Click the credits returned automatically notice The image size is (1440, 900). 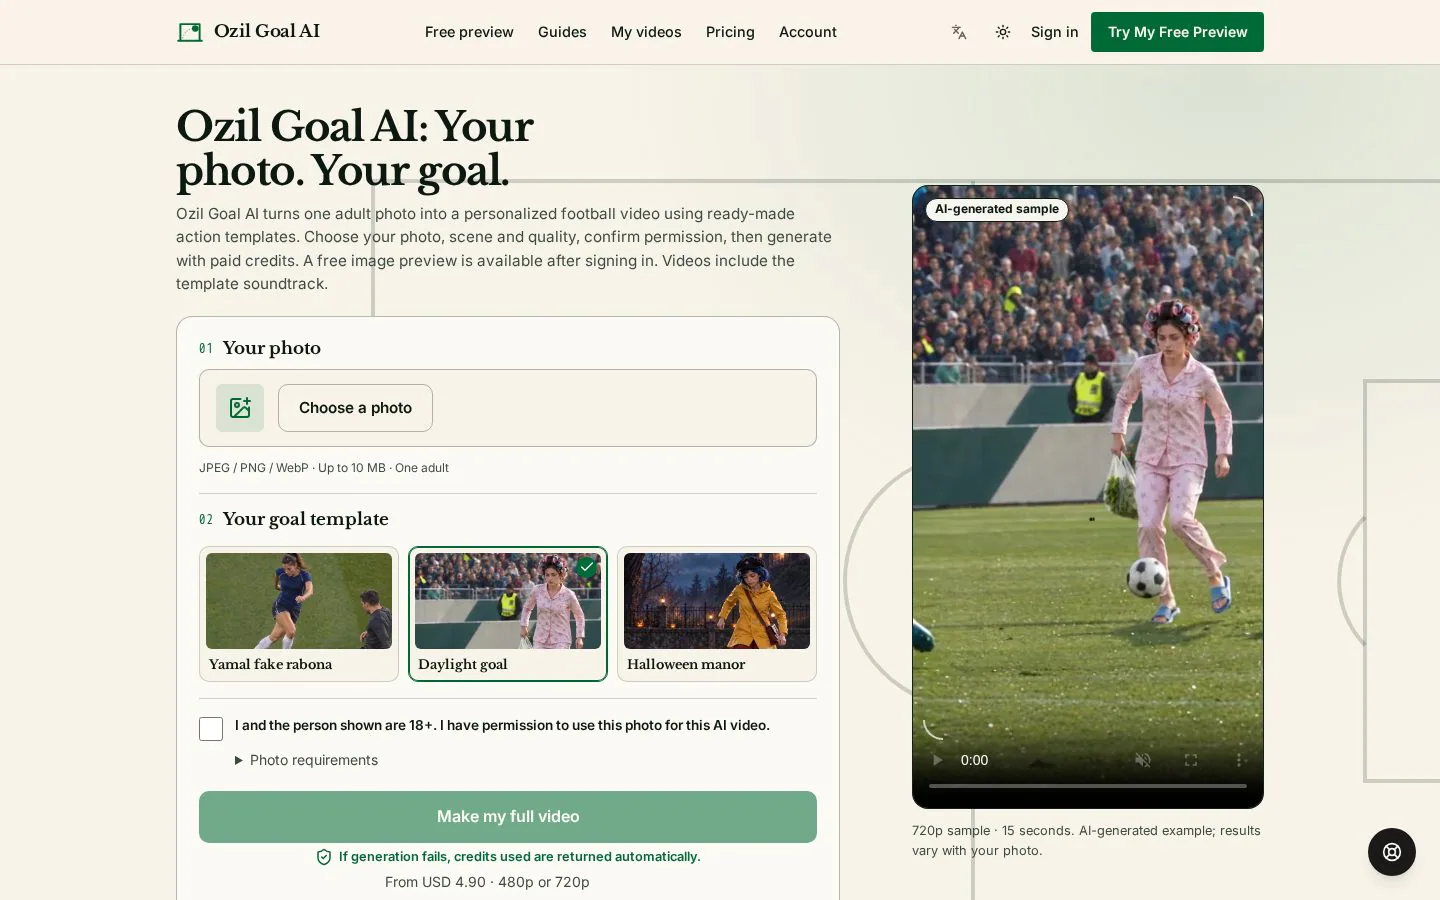click(519, 857)
